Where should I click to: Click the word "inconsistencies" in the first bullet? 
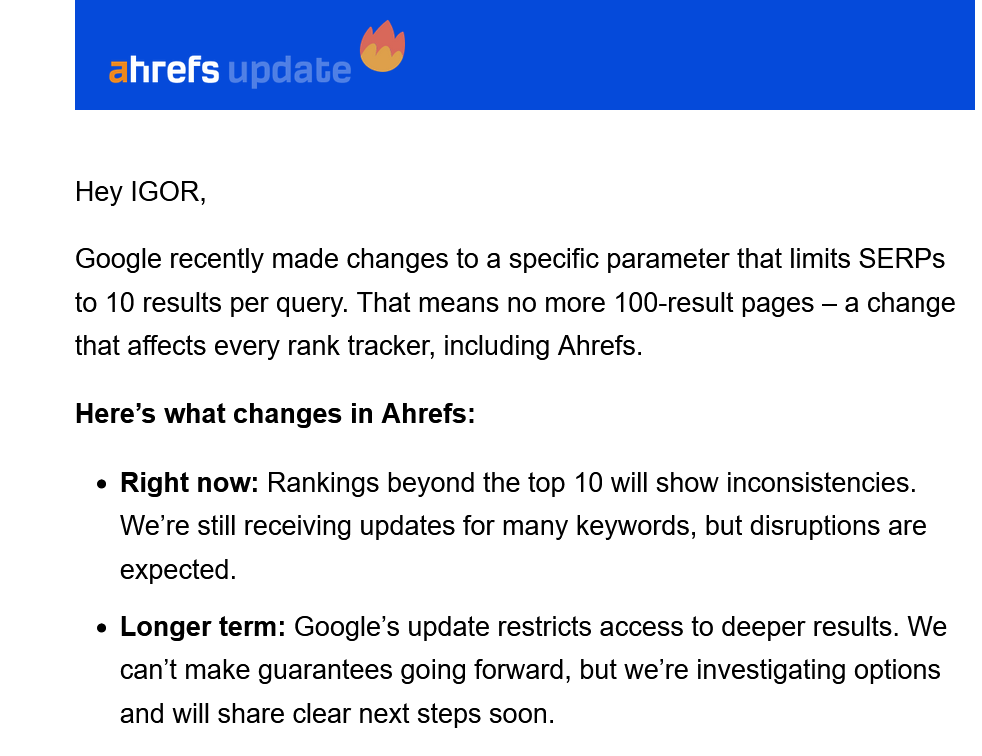(x=819, y=482)
